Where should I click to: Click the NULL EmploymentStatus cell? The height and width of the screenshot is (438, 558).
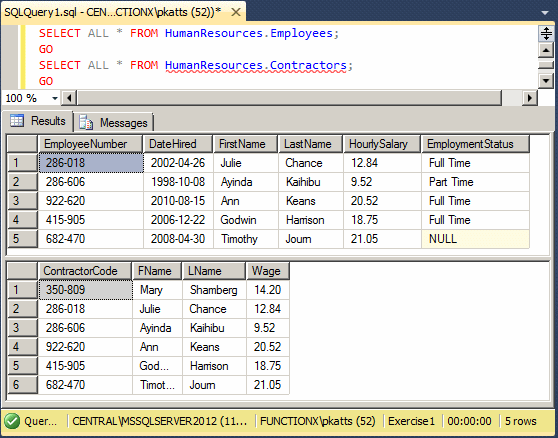[x=475, y=239]
